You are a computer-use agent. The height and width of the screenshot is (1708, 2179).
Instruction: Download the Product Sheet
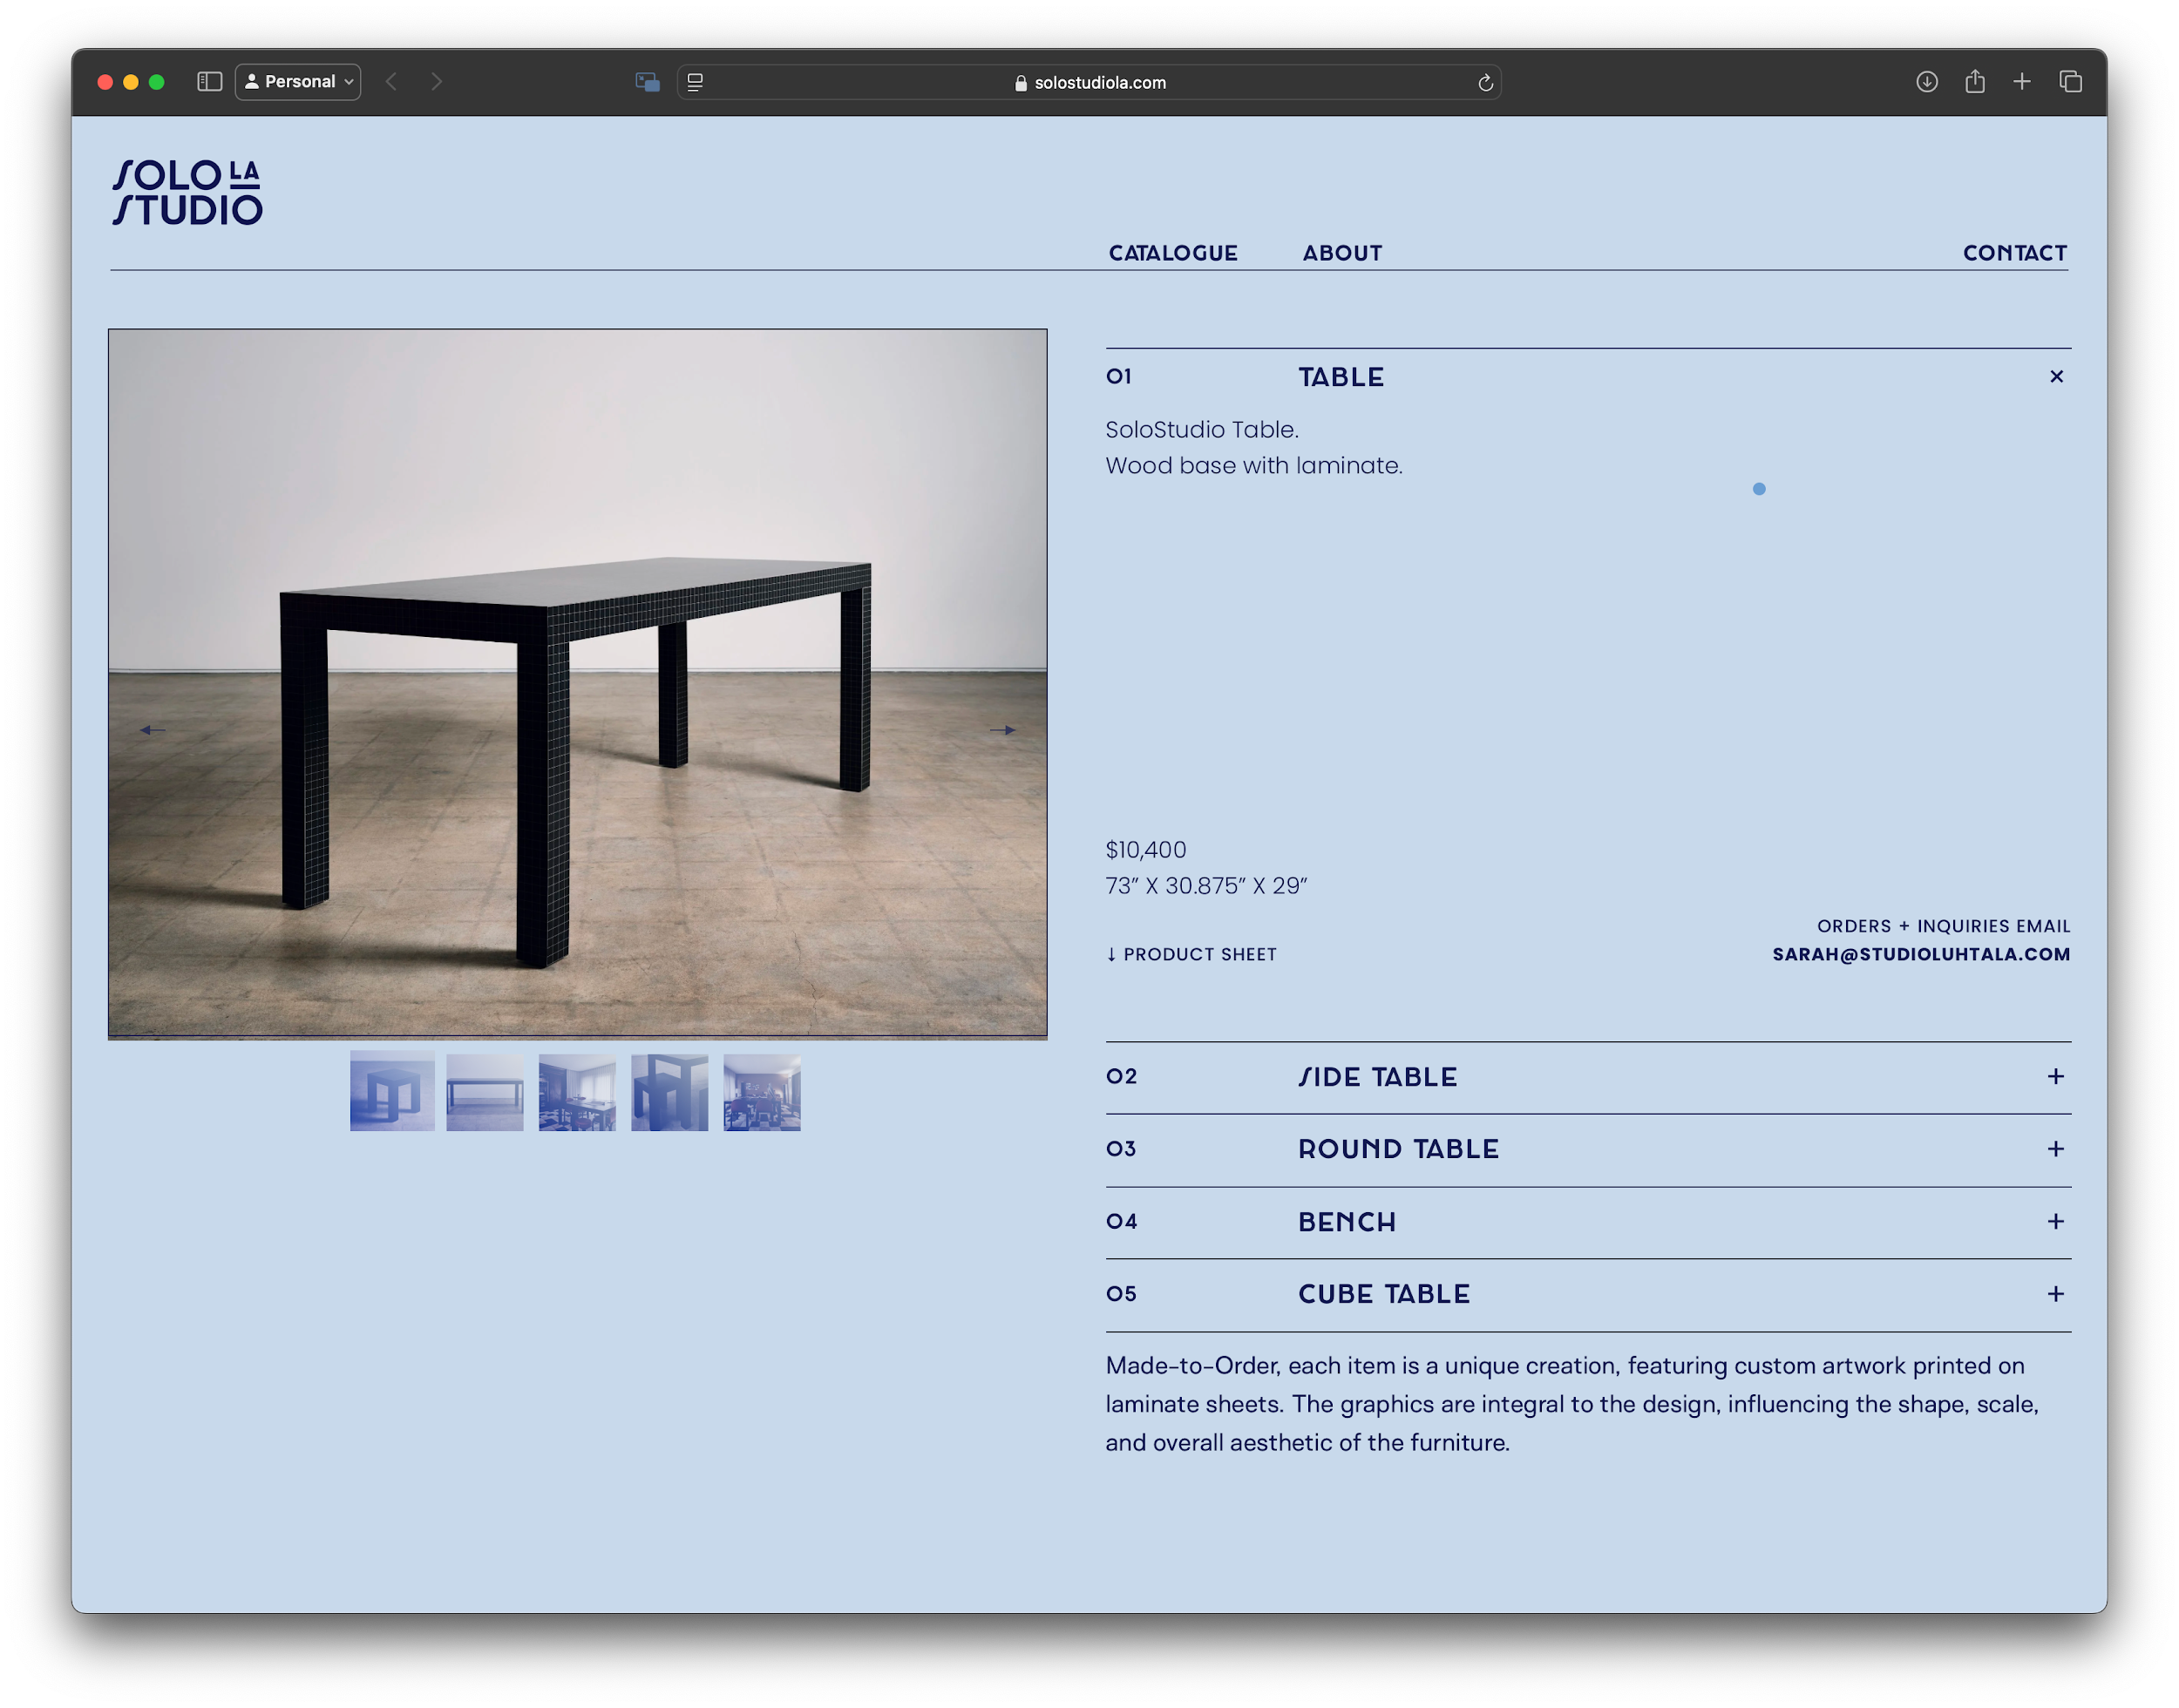[1190, 954]
